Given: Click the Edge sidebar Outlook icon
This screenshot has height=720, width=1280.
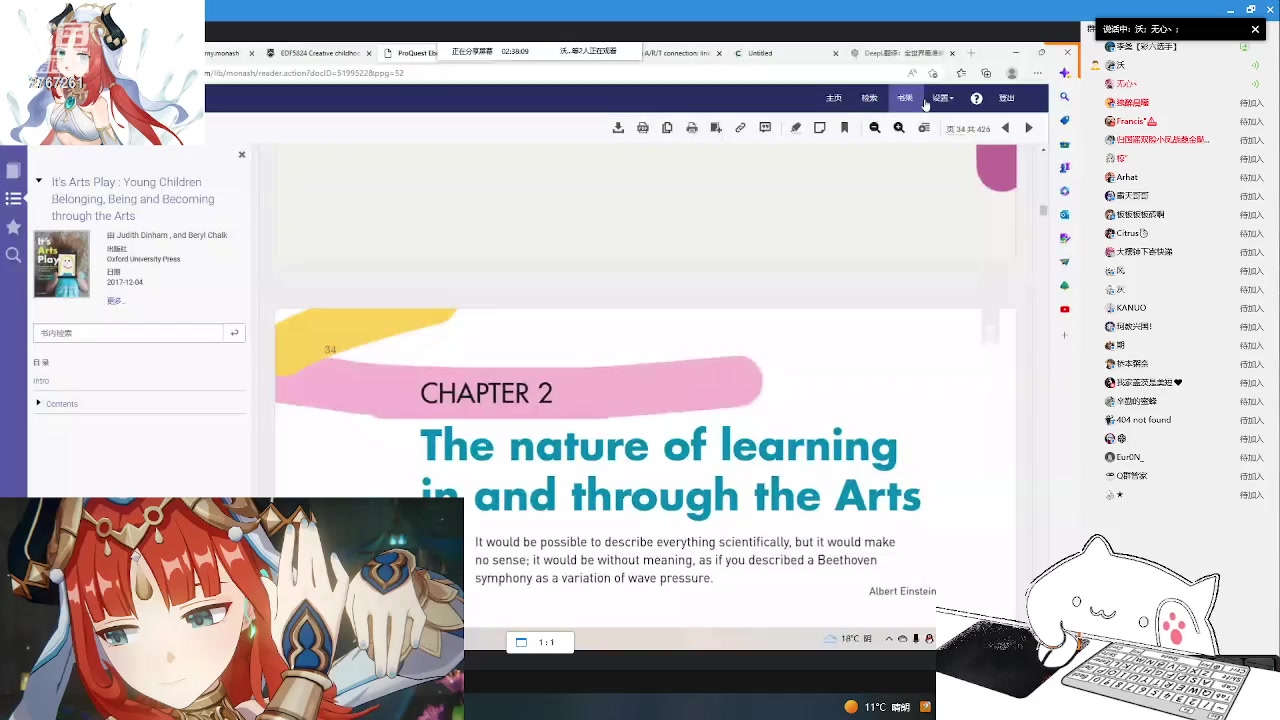Looking at the screenshot, I should tap(1064, 215).
